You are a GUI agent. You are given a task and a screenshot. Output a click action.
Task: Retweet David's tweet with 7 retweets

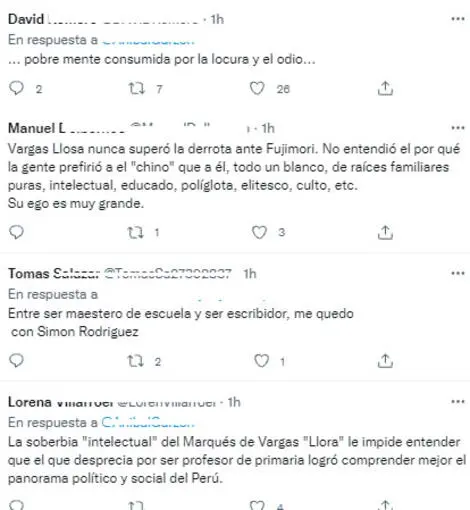(x=137, y=89)
